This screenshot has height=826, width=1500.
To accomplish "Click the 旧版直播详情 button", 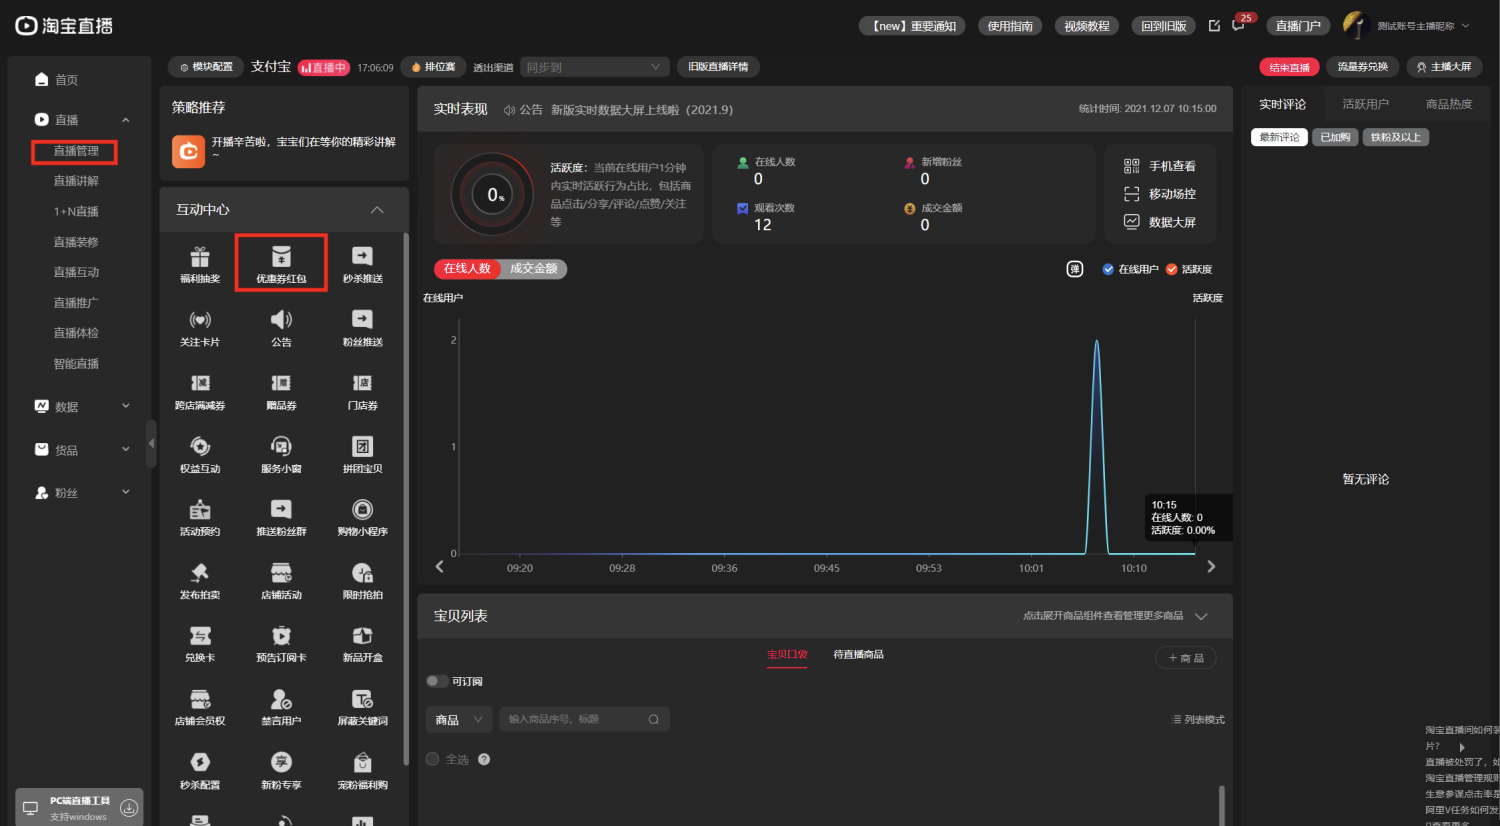I will click(x=718, y=67).
